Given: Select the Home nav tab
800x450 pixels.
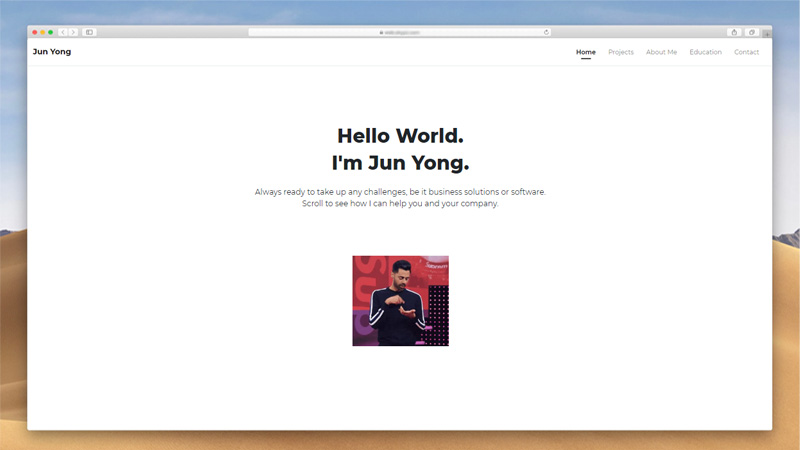Looking at the screenshot, I should tap(586, 52).
